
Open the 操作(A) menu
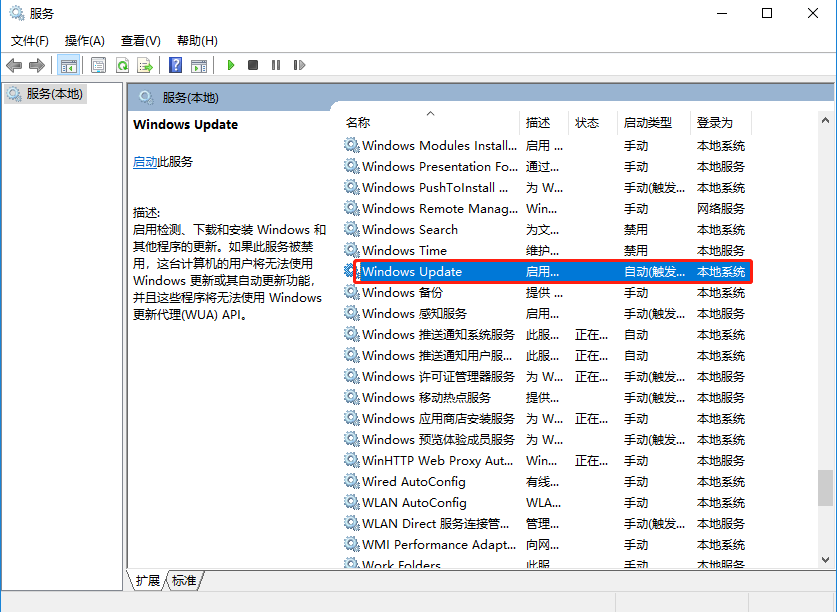tap(84, 41)
